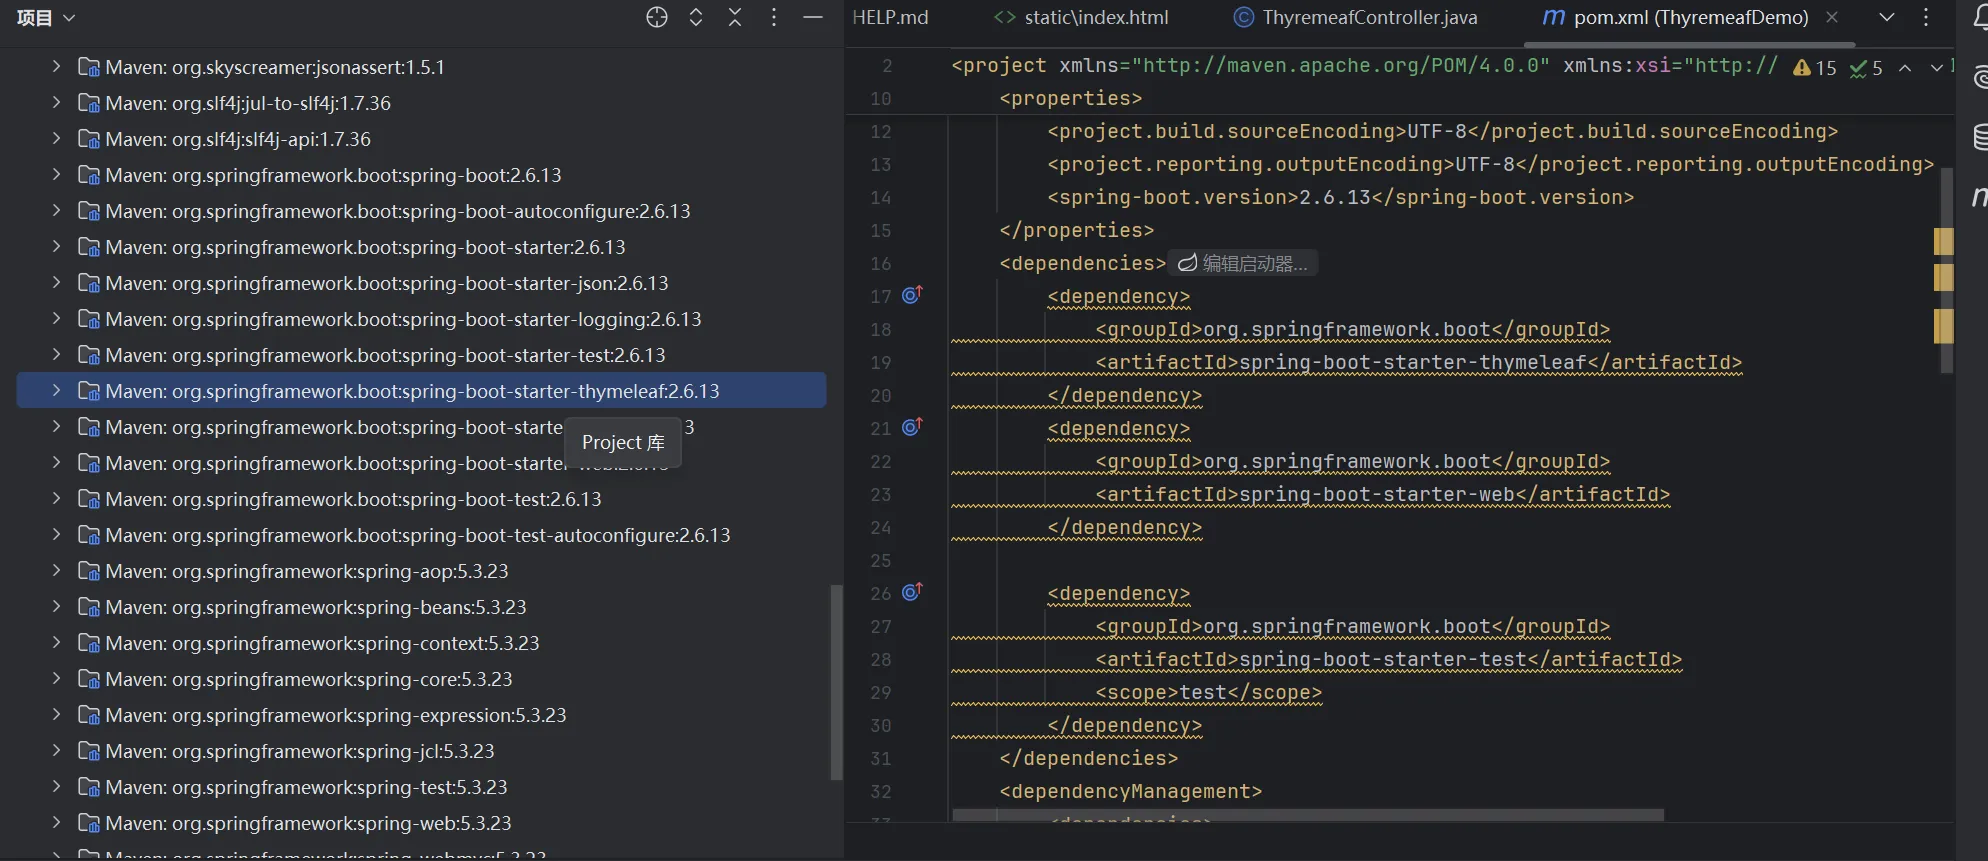Image resolution: width=1988 pixels, height=861 pixels.
Task: Close the pom.xml editor tab
Action: pyautogui.click(x=1832, y=17)
